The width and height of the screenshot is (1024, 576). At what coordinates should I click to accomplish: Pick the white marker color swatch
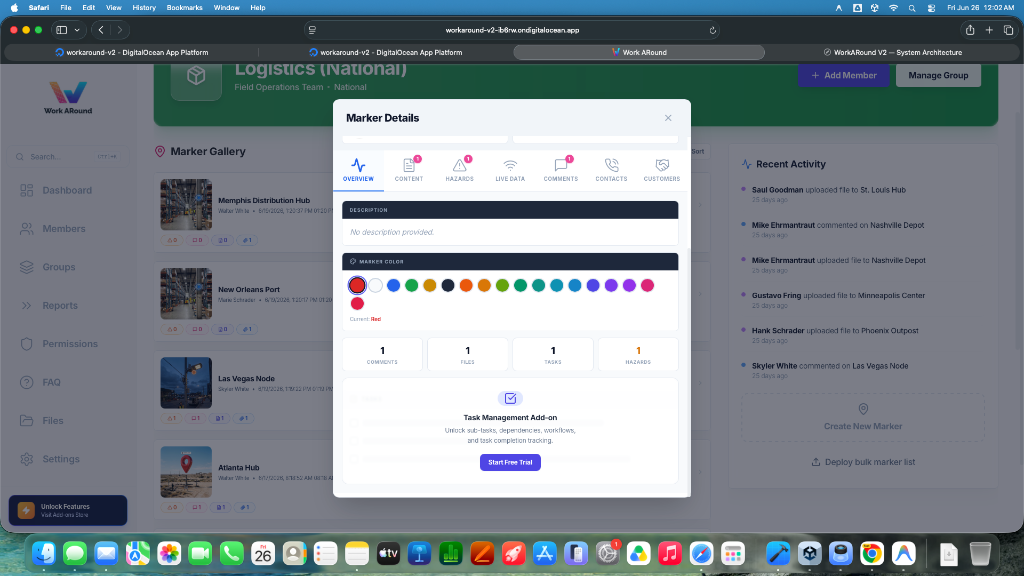click(376, 285)
